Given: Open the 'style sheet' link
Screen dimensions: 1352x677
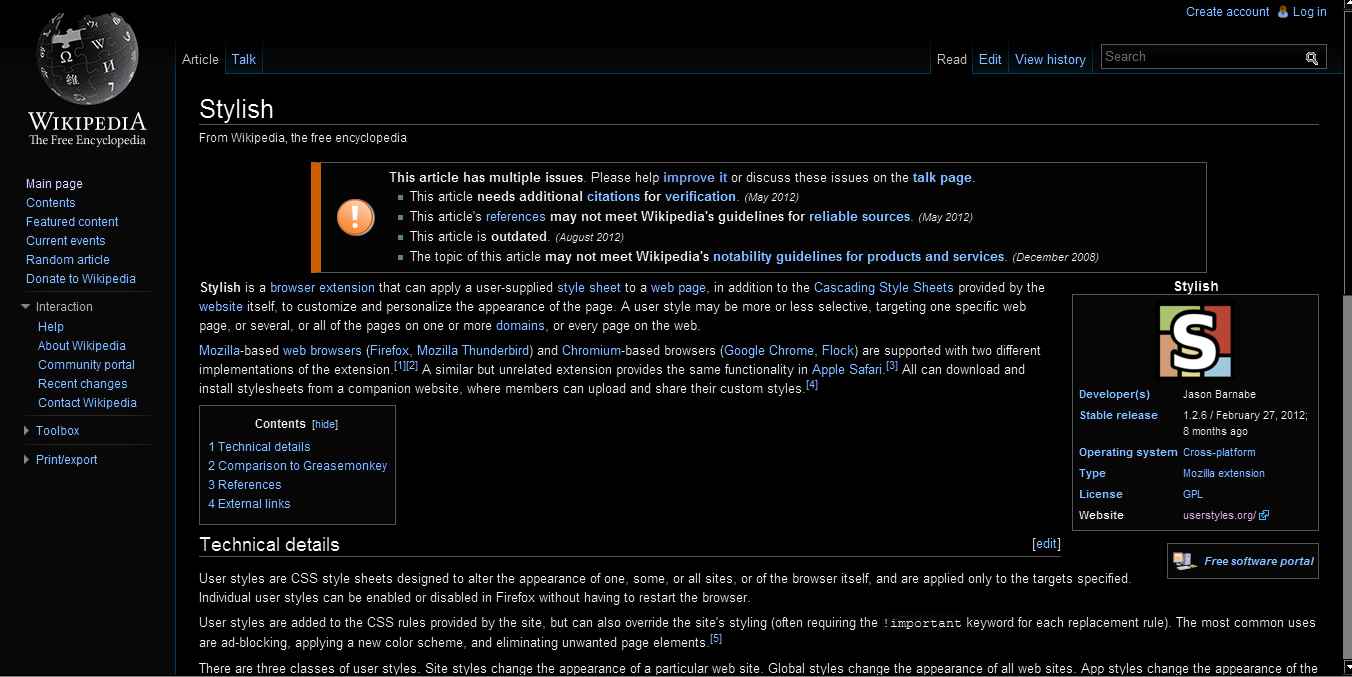Looking at the screenshot, I should click(589, 288).
